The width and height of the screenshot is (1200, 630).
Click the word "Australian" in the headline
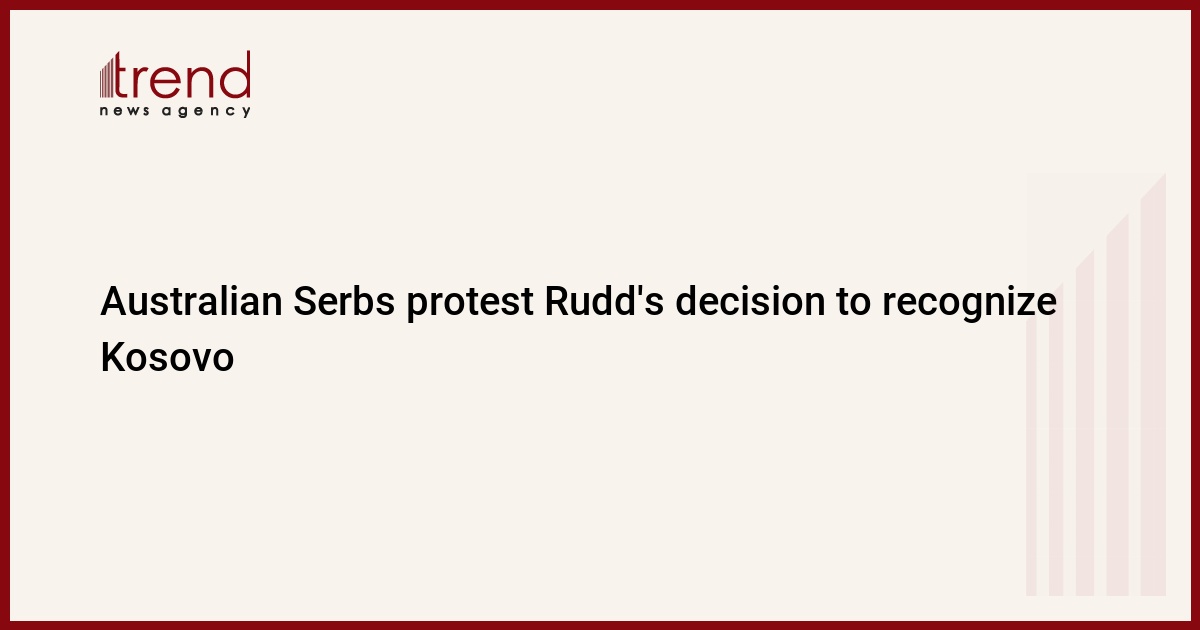pos(191,302)
